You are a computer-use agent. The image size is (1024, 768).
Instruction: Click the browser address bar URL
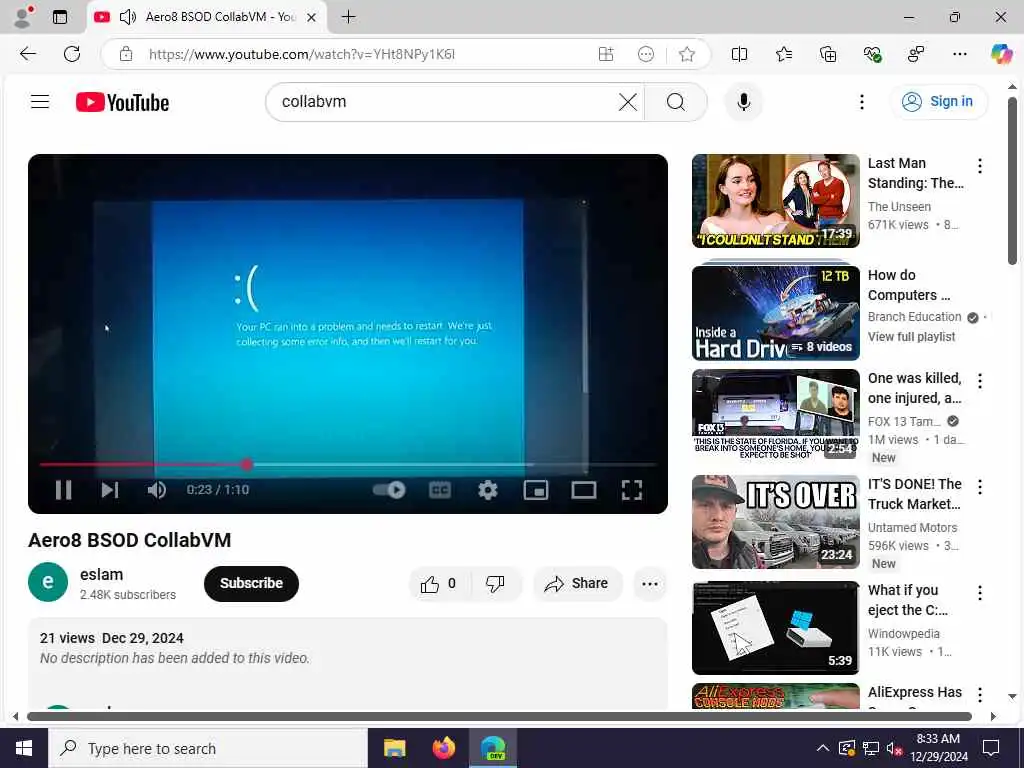click(x=302, y=54)
